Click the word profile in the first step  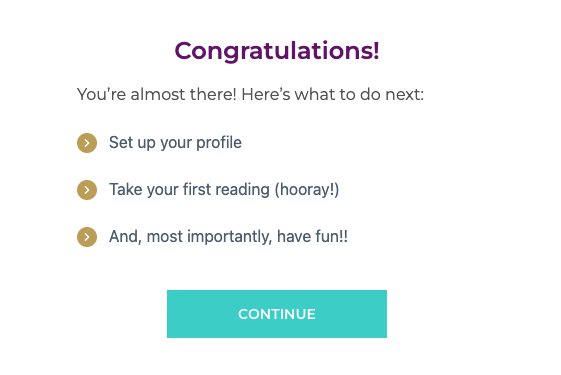(x=219, y=143)
